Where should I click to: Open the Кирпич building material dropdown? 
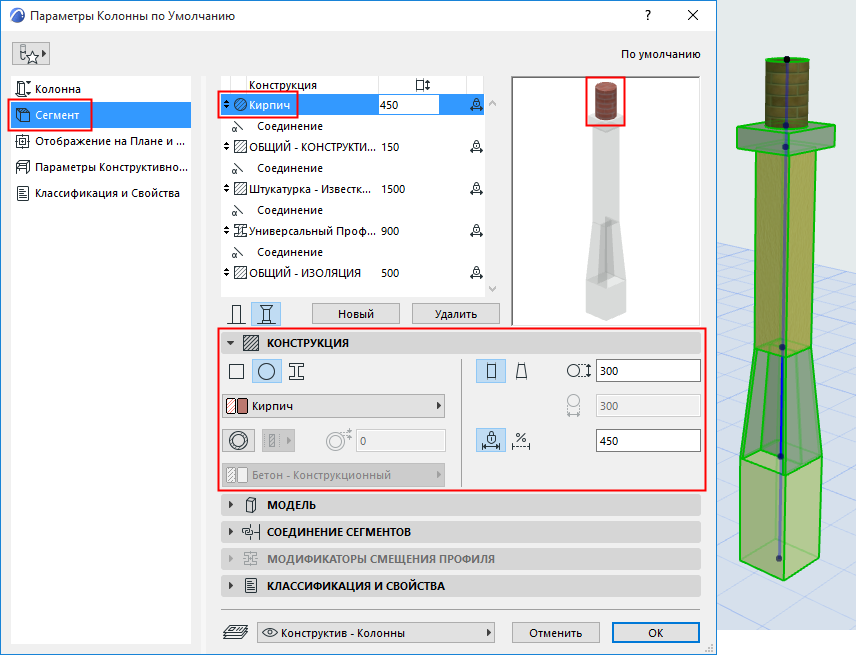point(333,406)
